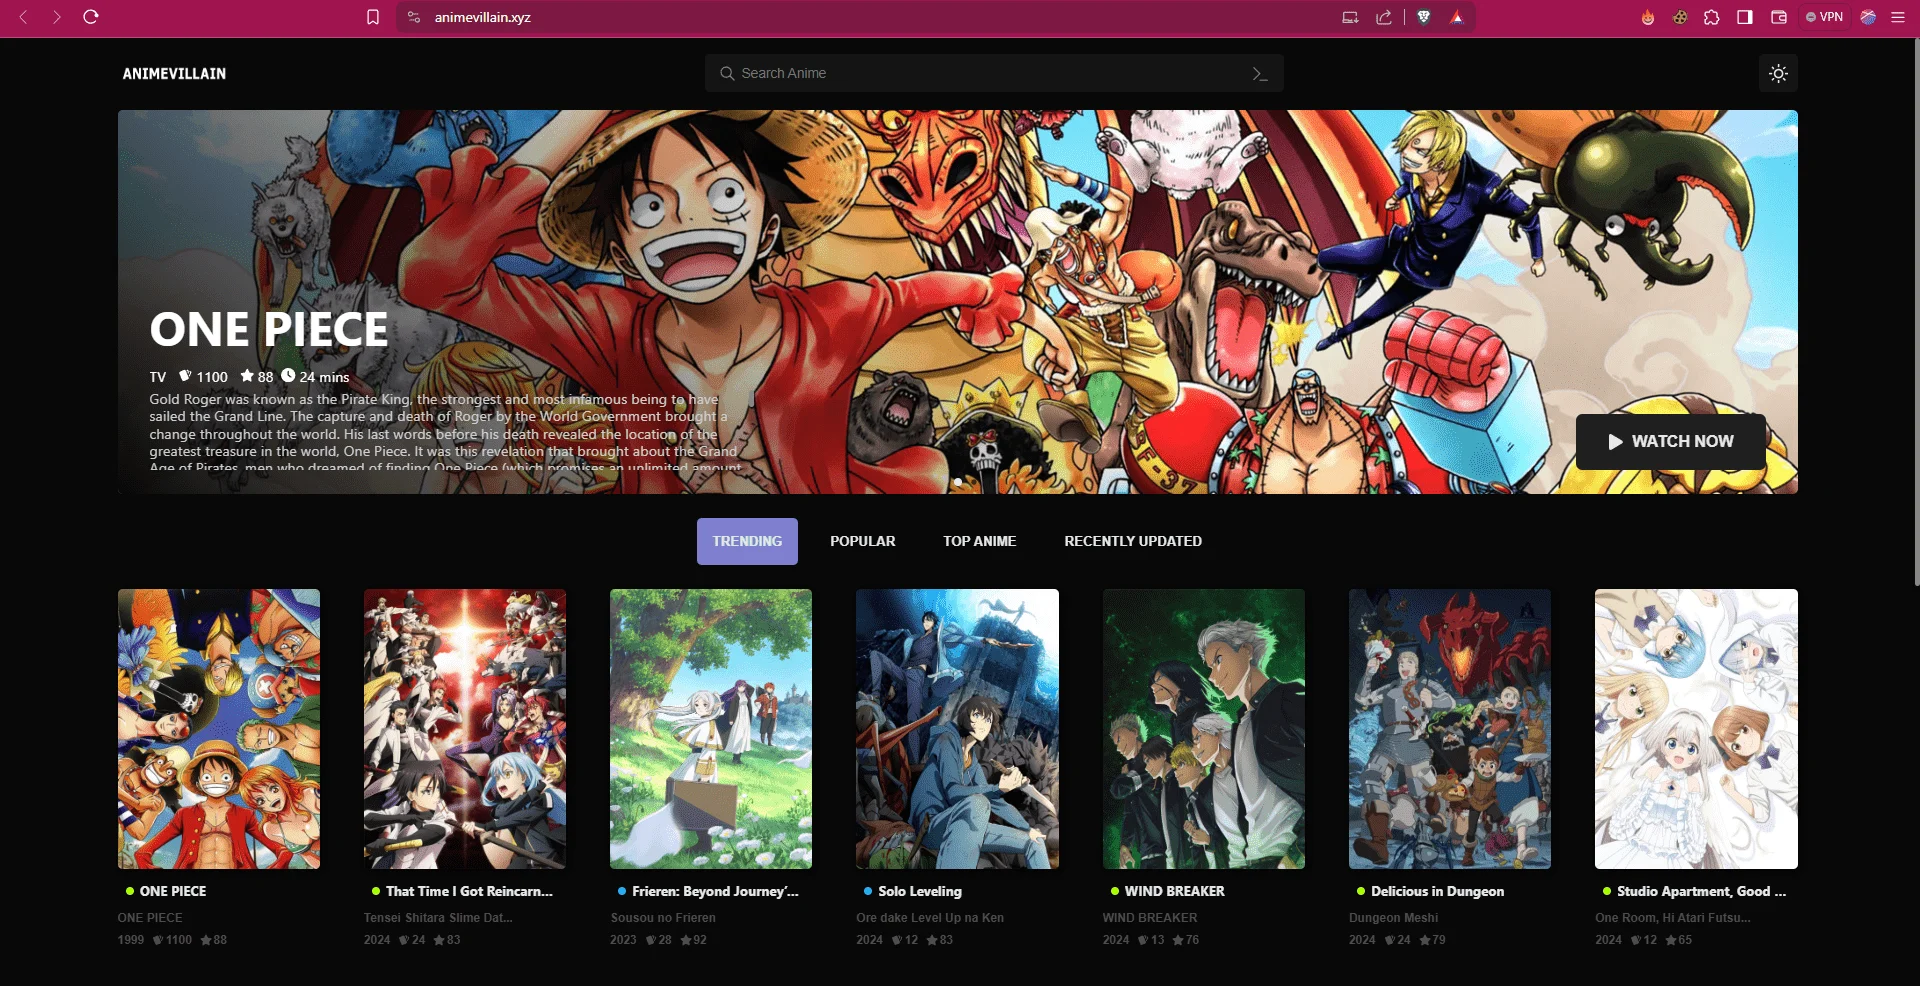Open the Brave Rewards triangle icon
Screen dimensions: 1920x986
pyautogui.click(x=1457, y=17)
